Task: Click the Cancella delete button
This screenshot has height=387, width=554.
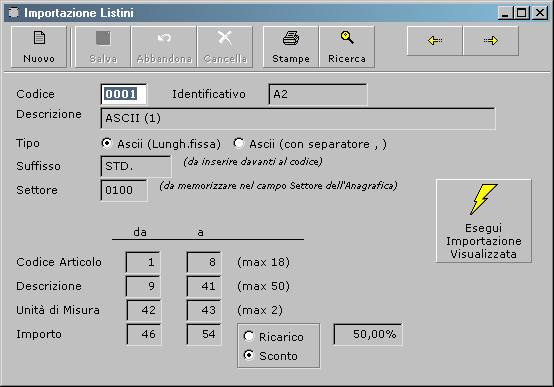Action: (225, 47)
